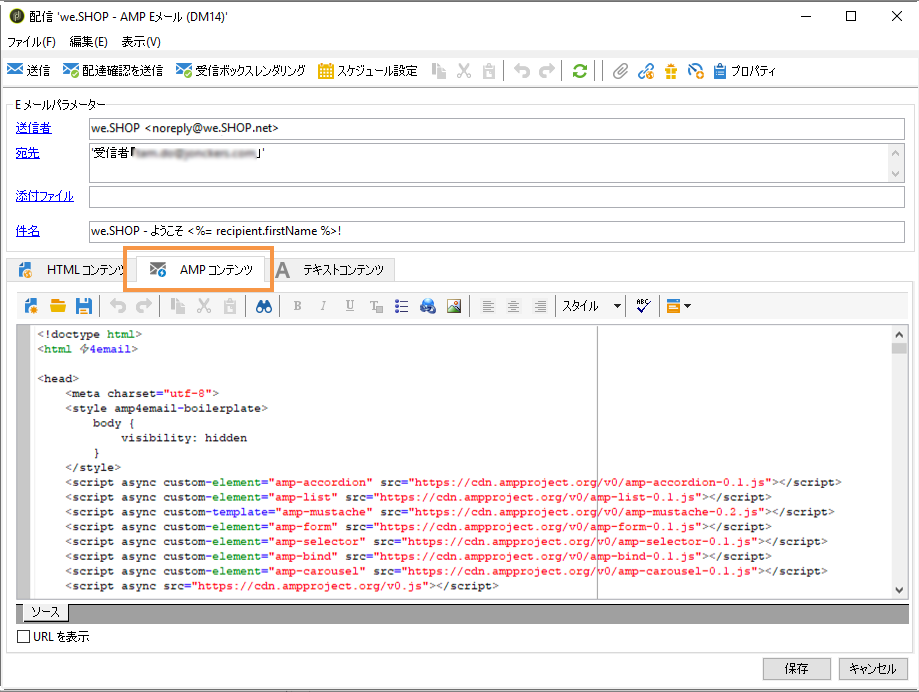Click the undo icon in editor toolbar
Viewport: 919px width, 692px height.
click(x=118, y=305)
